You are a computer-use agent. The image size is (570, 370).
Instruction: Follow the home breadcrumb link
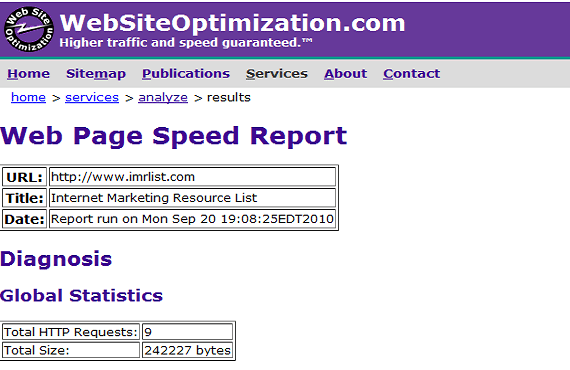(x=28, y=97)
